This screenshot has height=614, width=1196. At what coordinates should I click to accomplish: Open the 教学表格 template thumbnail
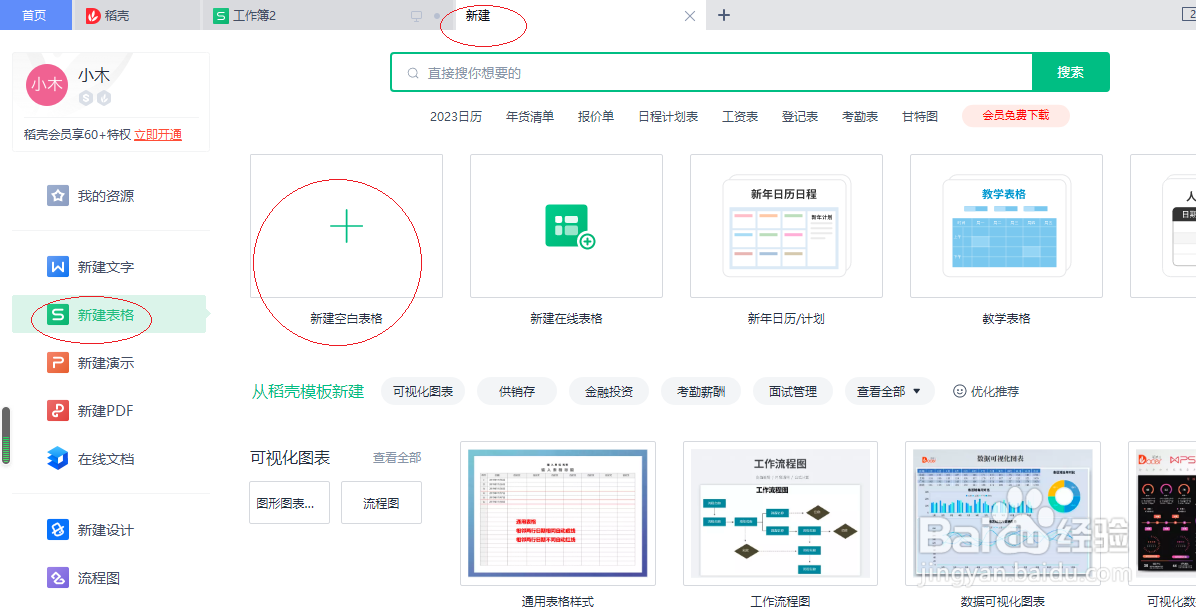pos(1006,226)
